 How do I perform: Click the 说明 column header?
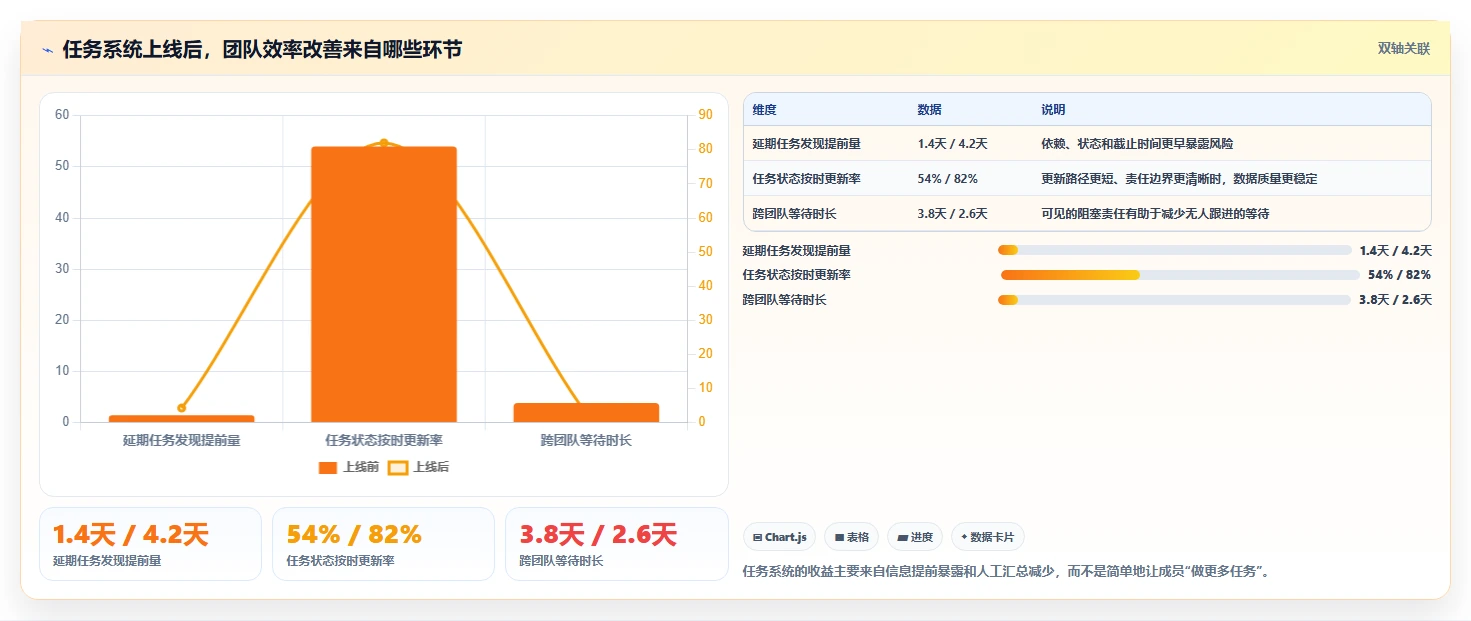pyautogui.click(x=1053, y=110)
